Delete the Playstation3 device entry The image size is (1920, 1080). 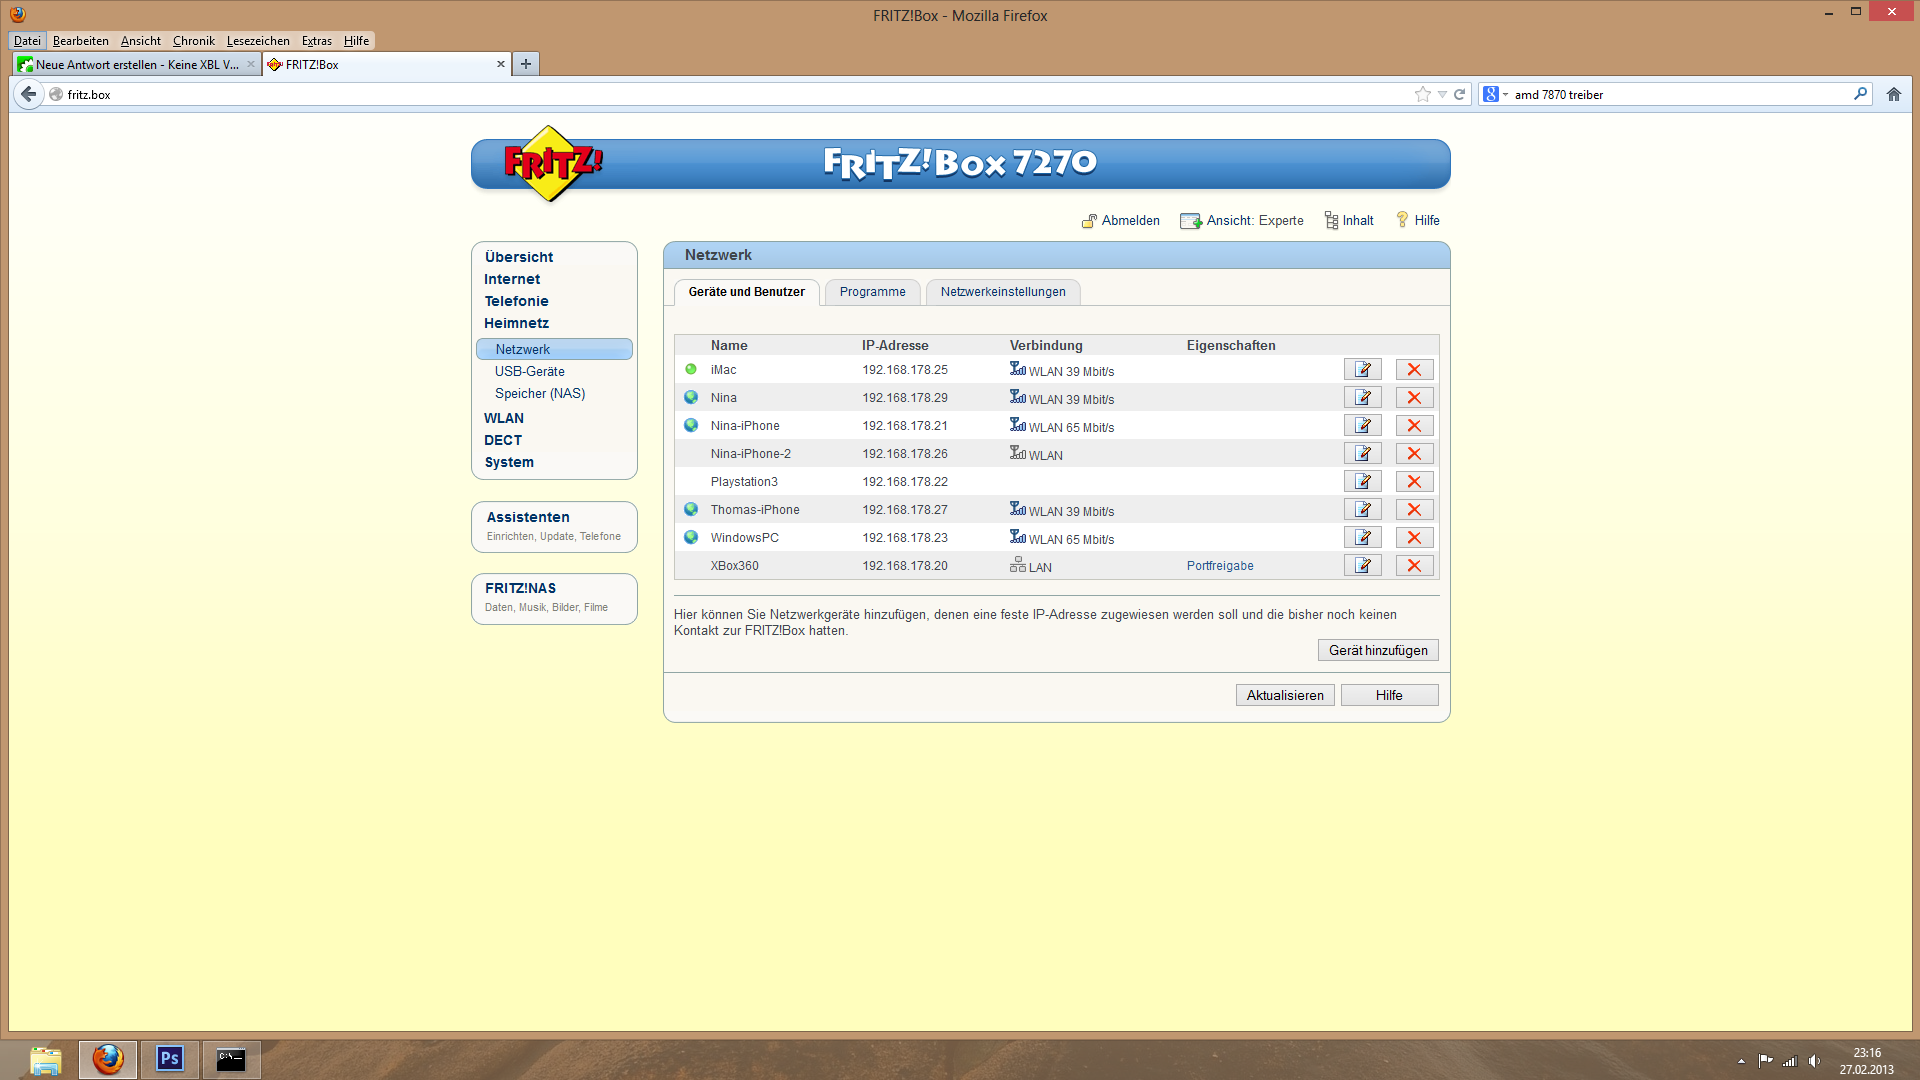tap(1414, 482)
